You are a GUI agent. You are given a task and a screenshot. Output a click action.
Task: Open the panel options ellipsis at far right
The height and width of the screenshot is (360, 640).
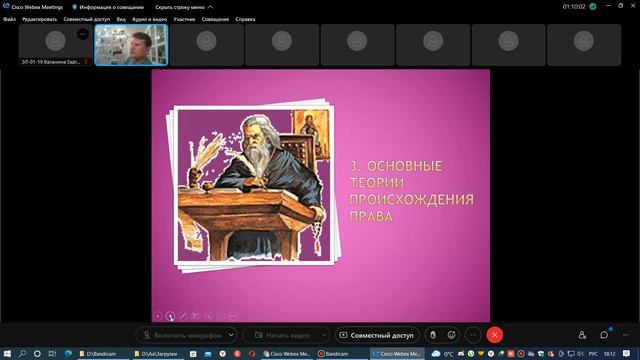coord(626,335)
